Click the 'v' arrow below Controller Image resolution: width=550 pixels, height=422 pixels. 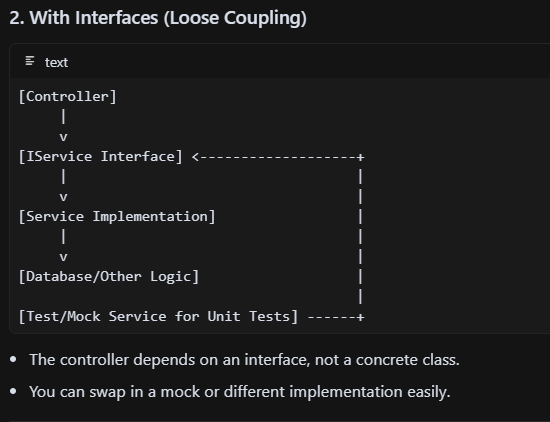point(63,137)
